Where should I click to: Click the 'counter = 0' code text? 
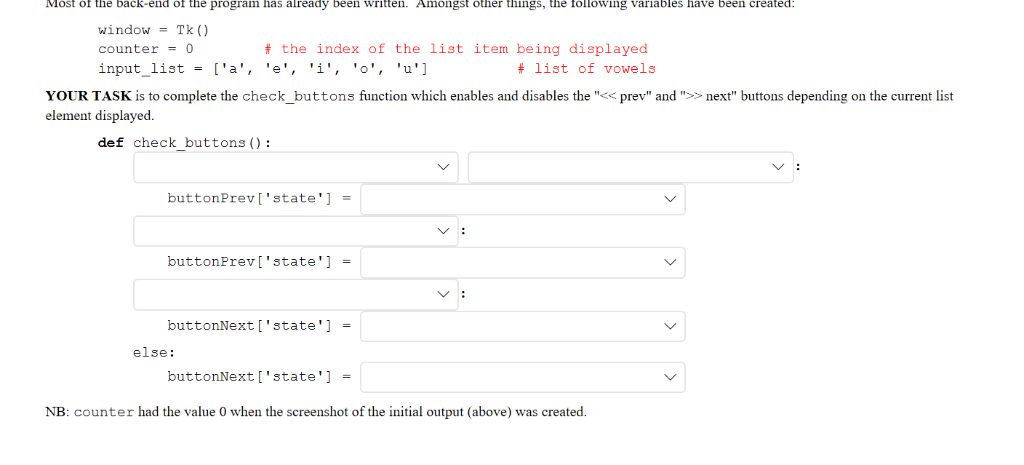click(146, 49)
